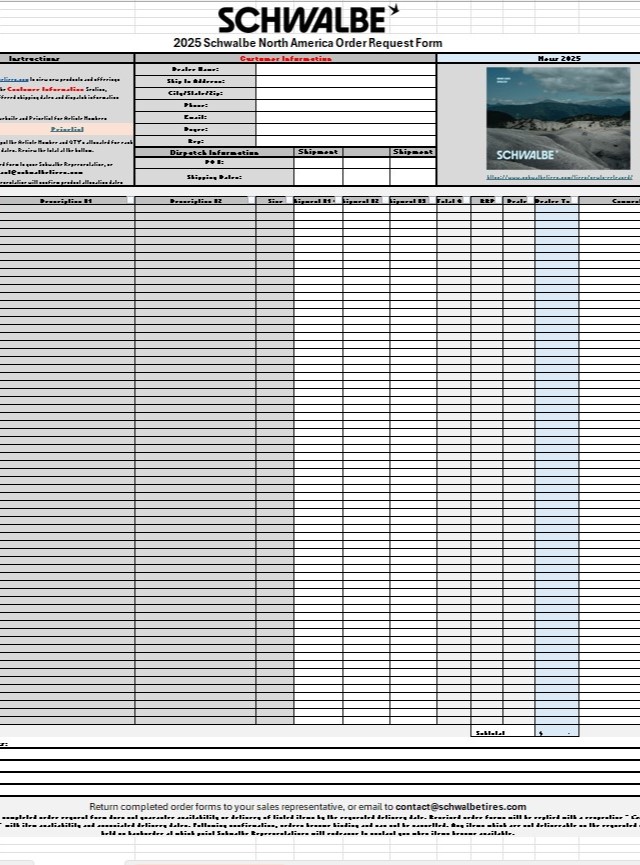Click the Shipment #2 column header
Viewport: 640px width, 865px height.
(366, 201)
